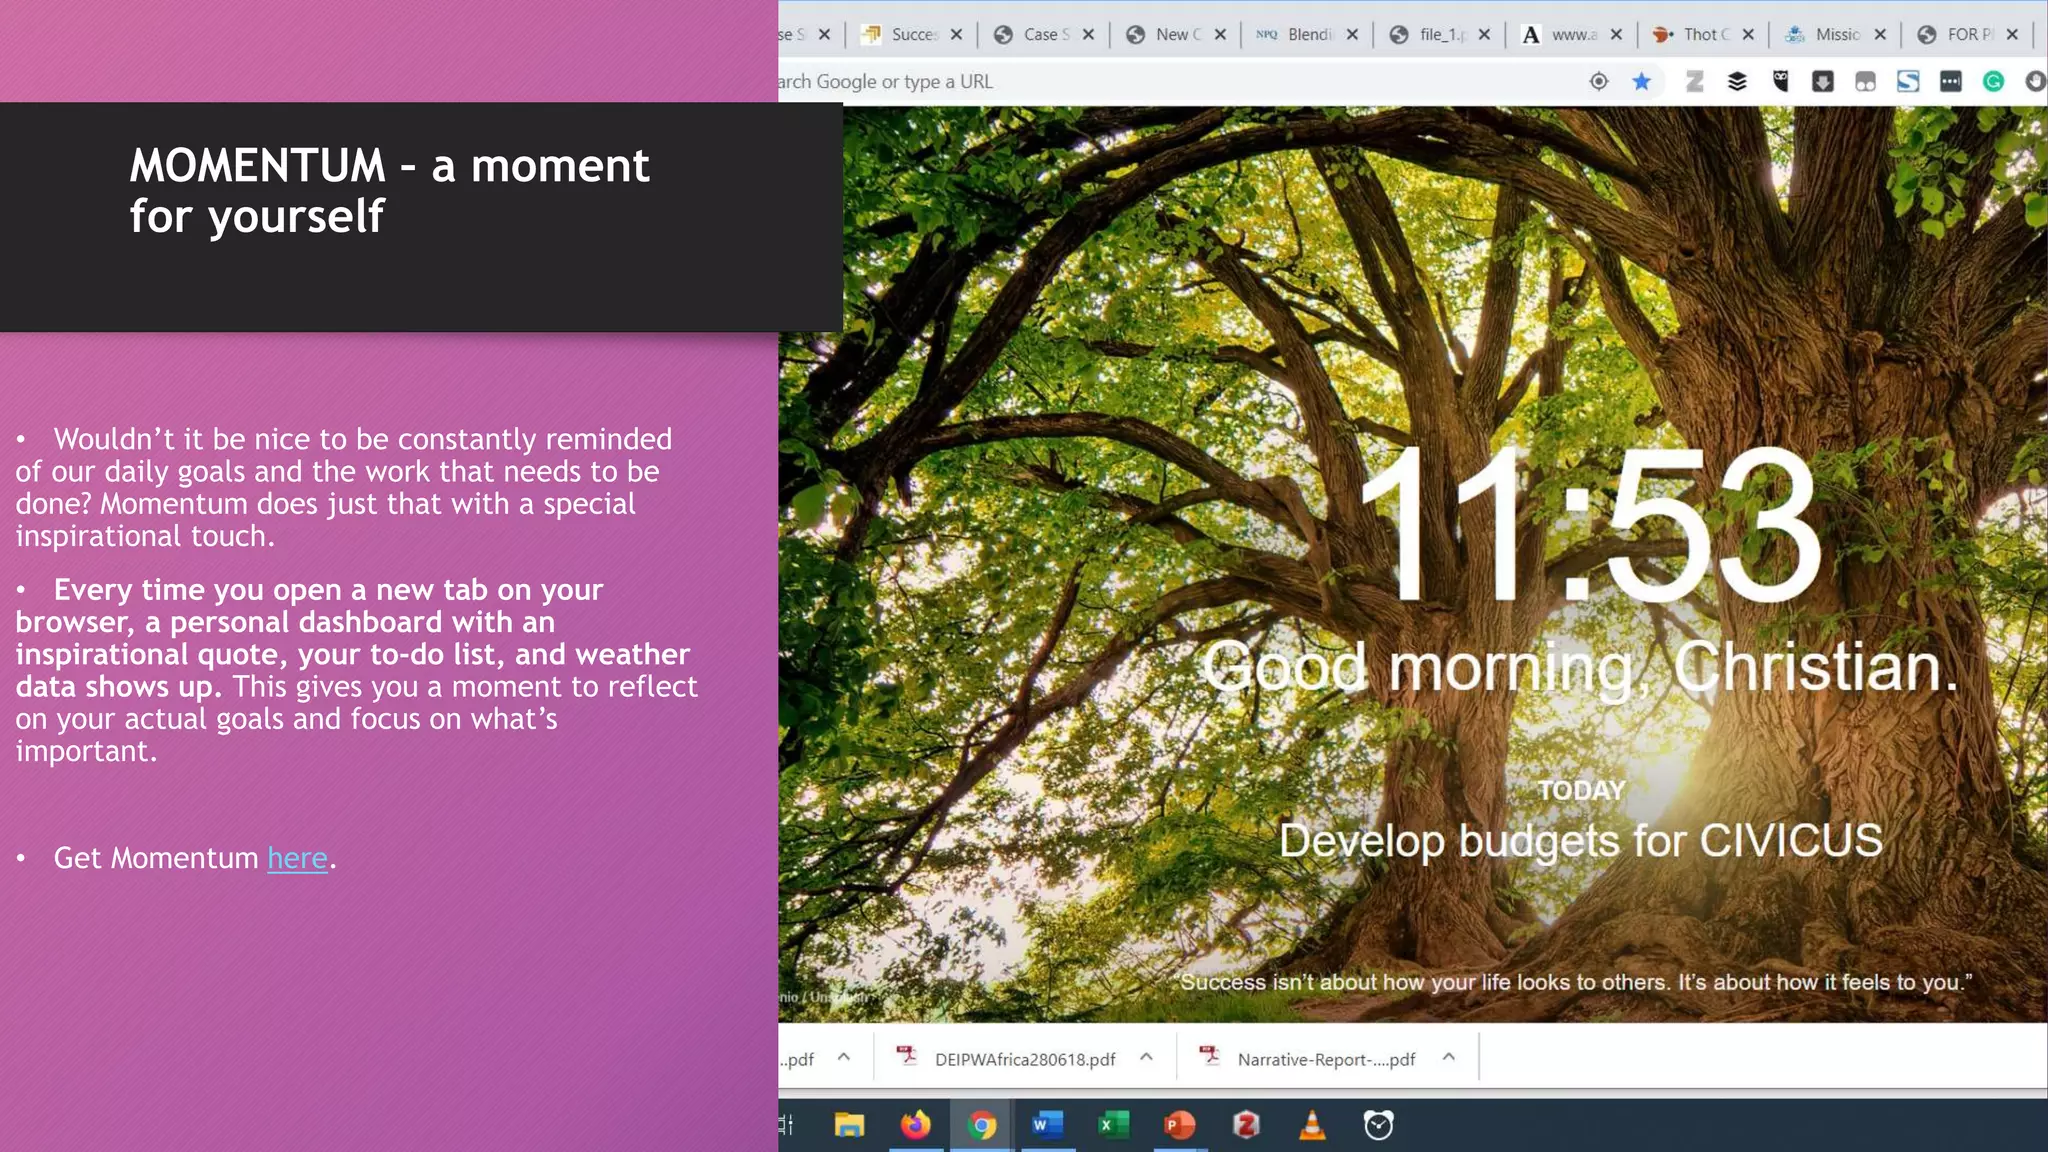Click the slide title "MOMENTUM - a moment for yourself"
The height and width of the screenshot is (1152, 2048).
[x=389, y=190]
